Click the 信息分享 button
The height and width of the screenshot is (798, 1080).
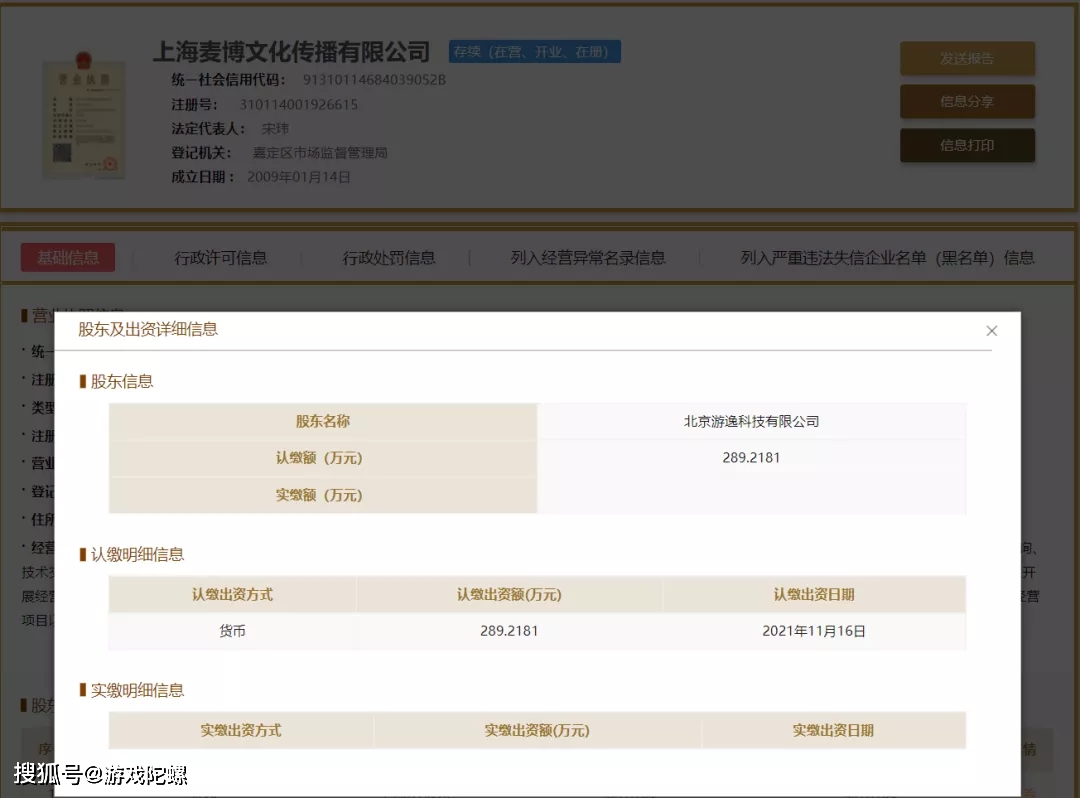point(967,102)
